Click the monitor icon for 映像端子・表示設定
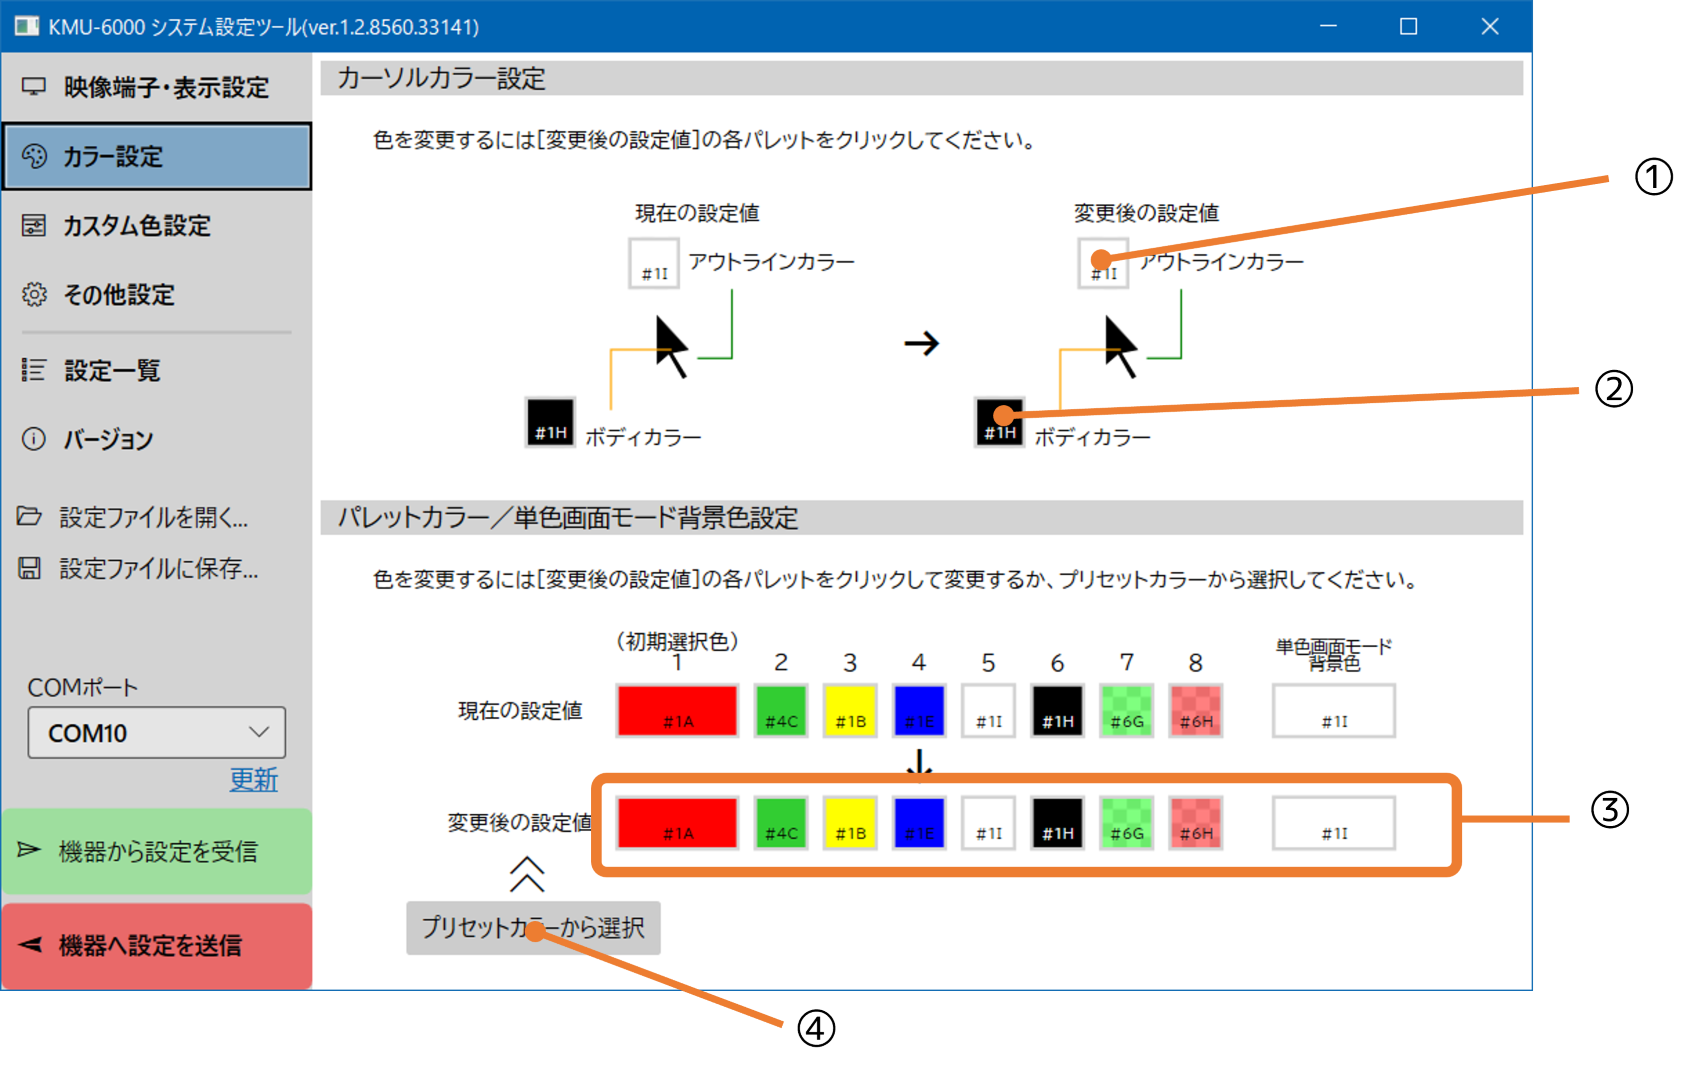1700x1080 pixels. tap(34, 87)
